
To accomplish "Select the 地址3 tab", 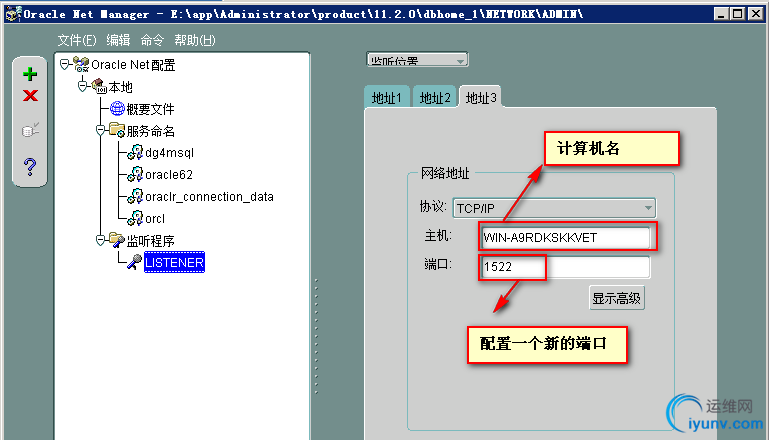I will [481, 97].
